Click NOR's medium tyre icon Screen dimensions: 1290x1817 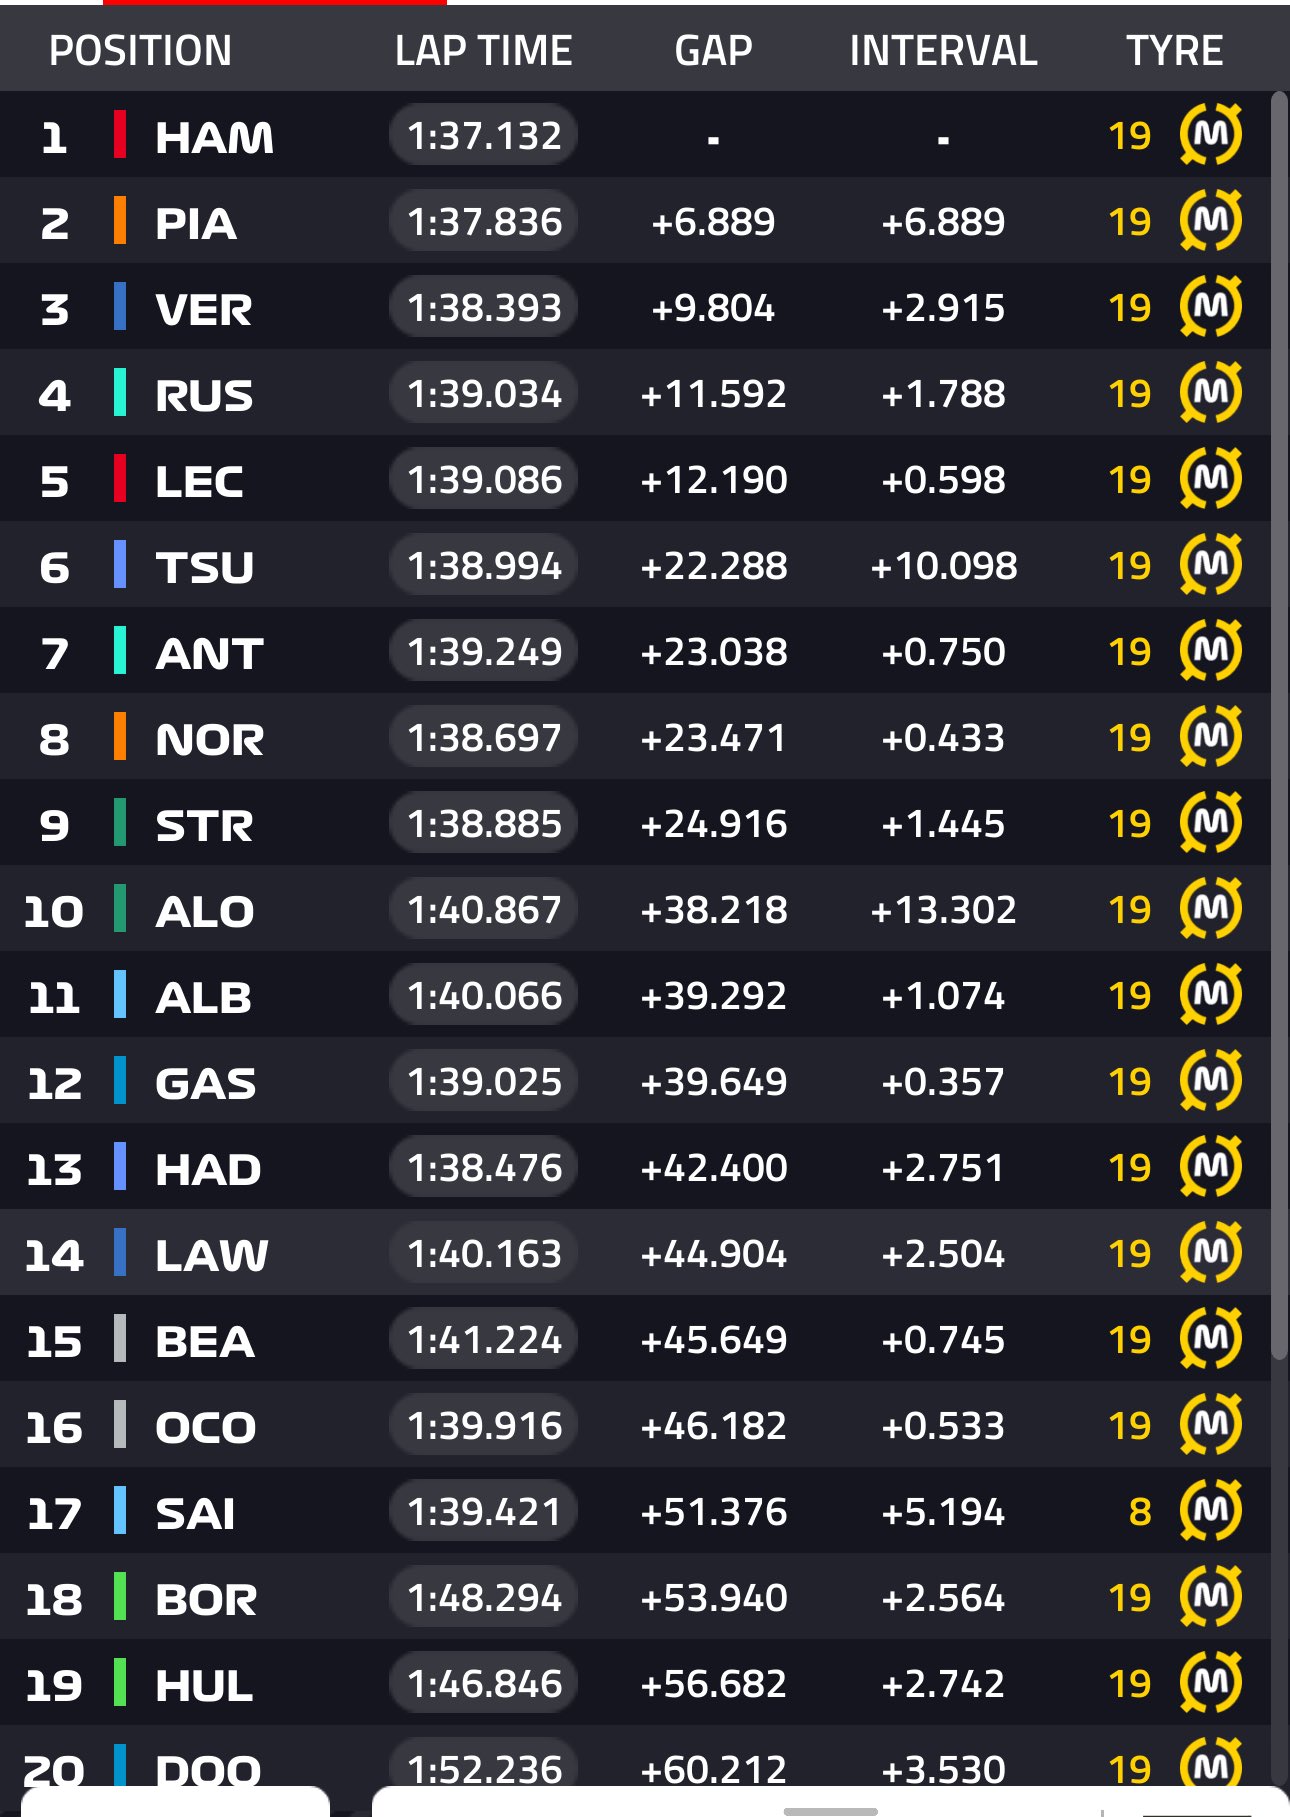coord(1211,737)
